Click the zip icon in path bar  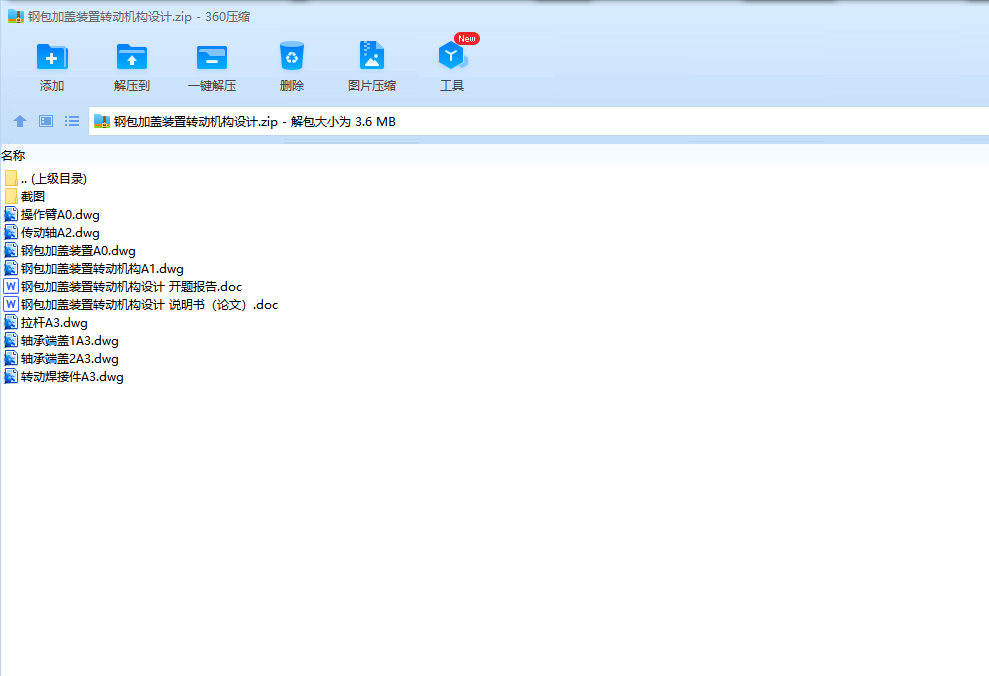coord(102,122)
